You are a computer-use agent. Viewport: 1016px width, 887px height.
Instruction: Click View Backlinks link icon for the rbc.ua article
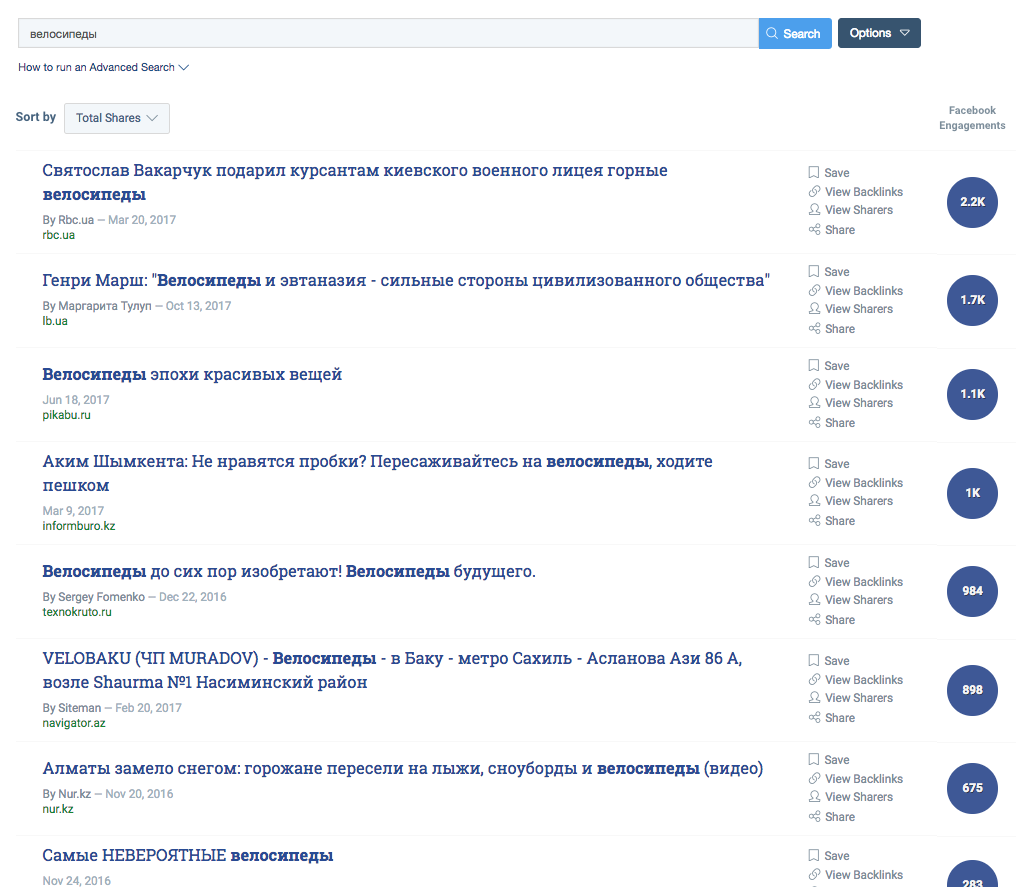coord(814,191)
